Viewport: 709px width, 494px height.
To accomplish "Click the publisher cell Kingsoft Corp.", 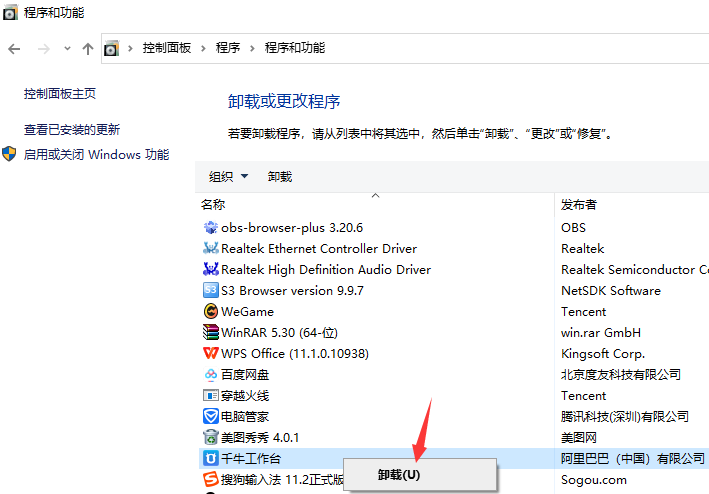I will pyautogui.click(x=603, y=353).
